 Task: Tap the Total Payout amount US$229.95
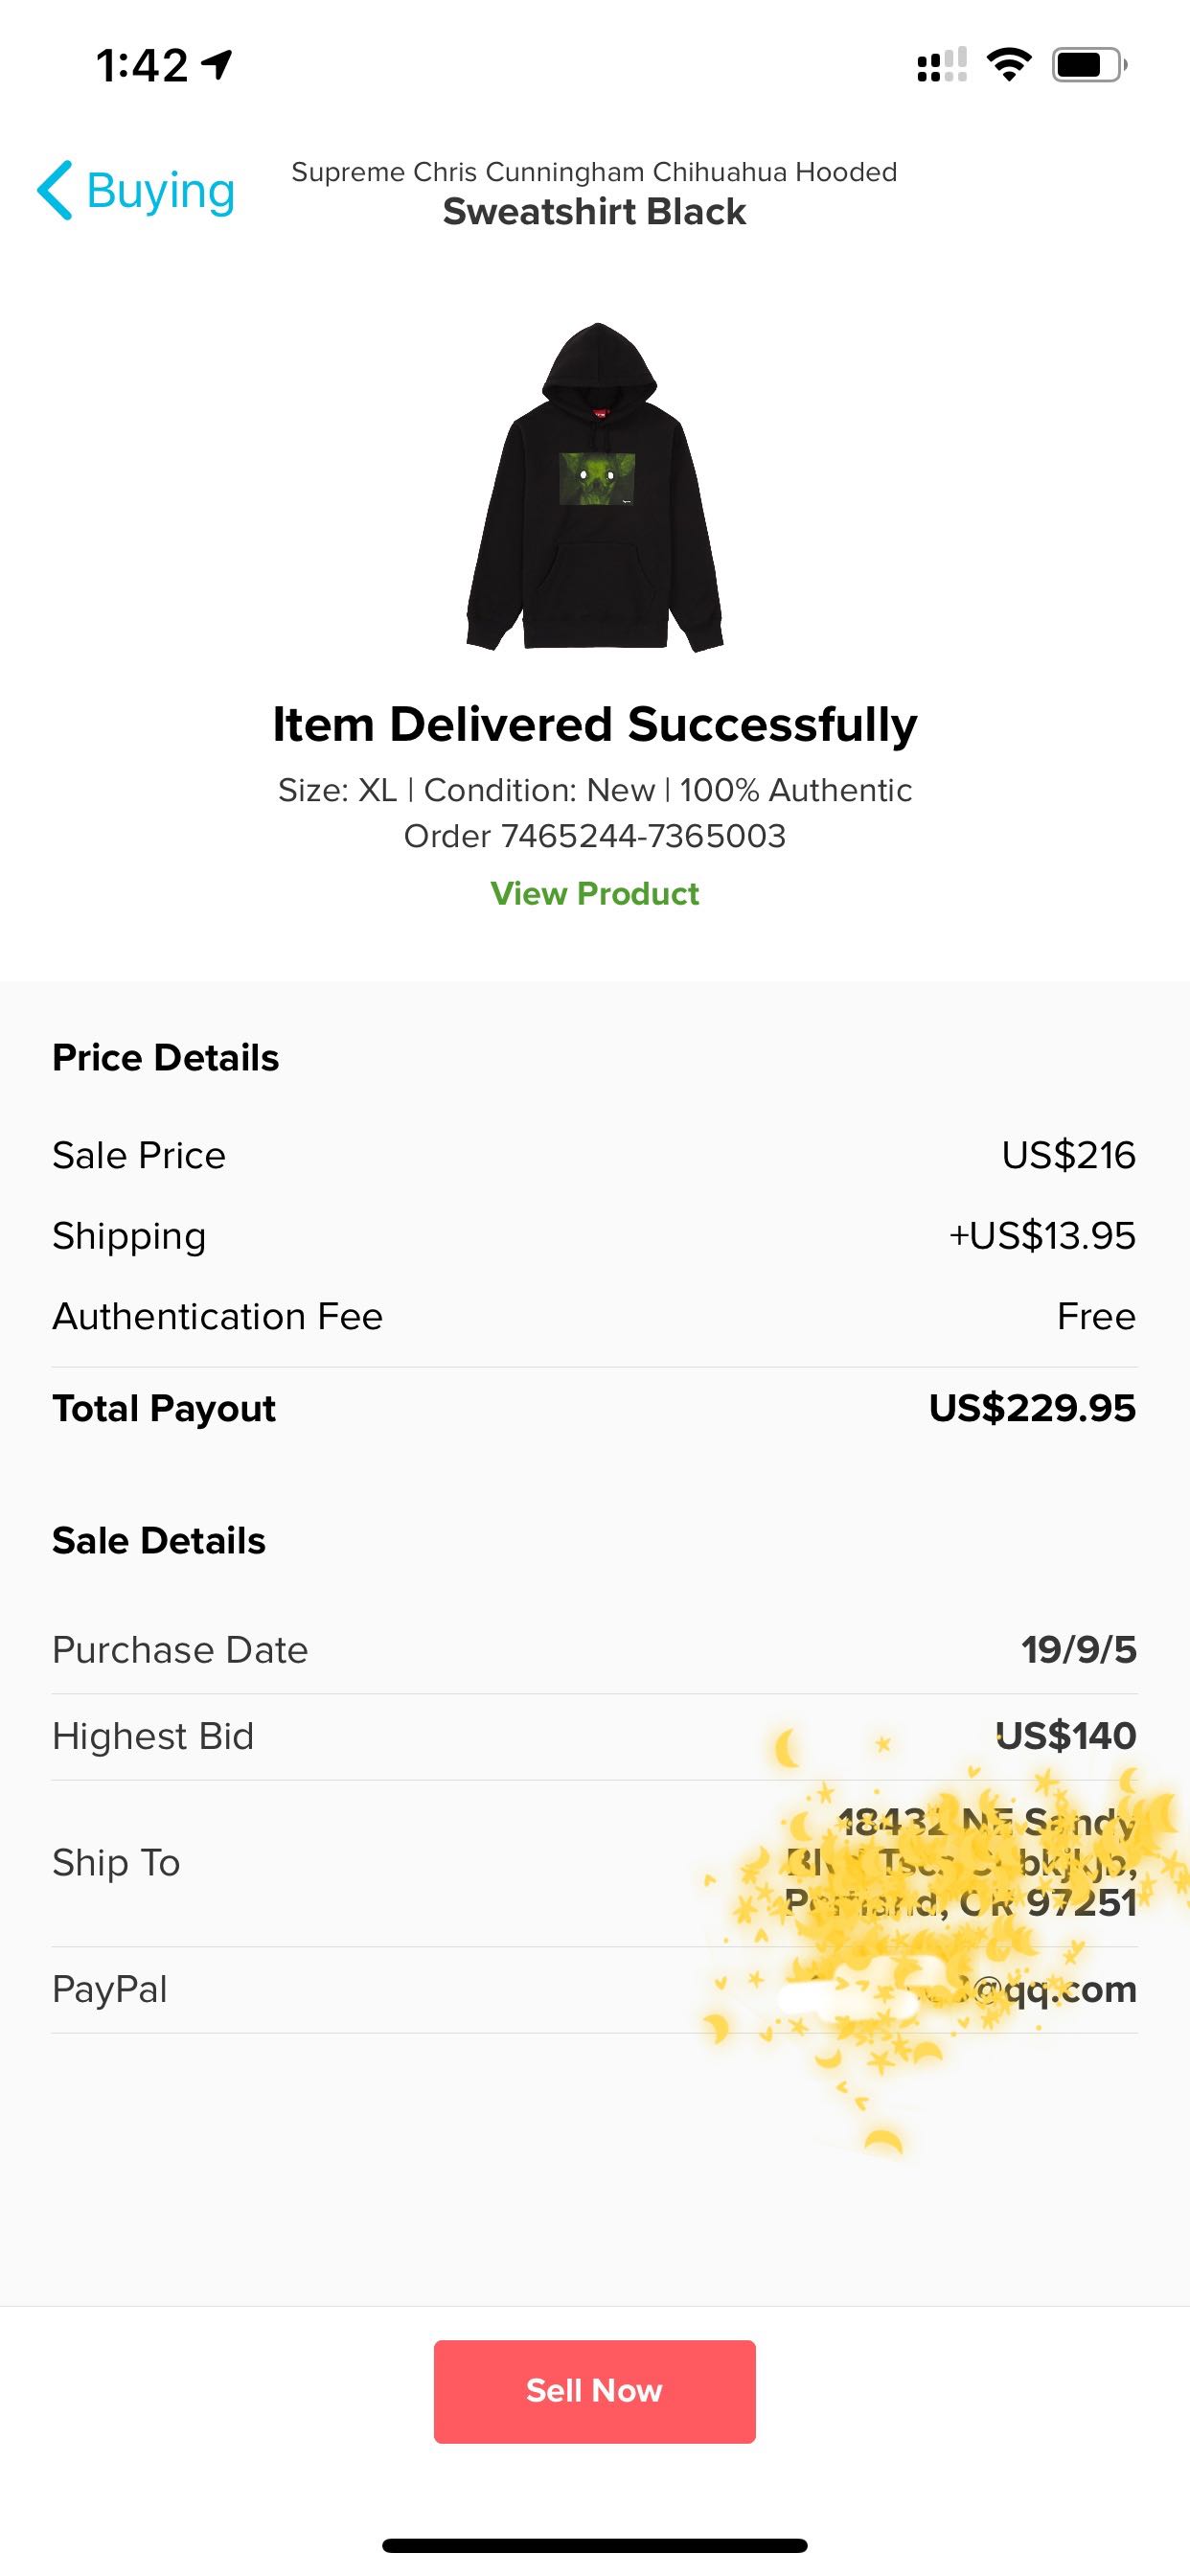(x=1032, y=1408)
